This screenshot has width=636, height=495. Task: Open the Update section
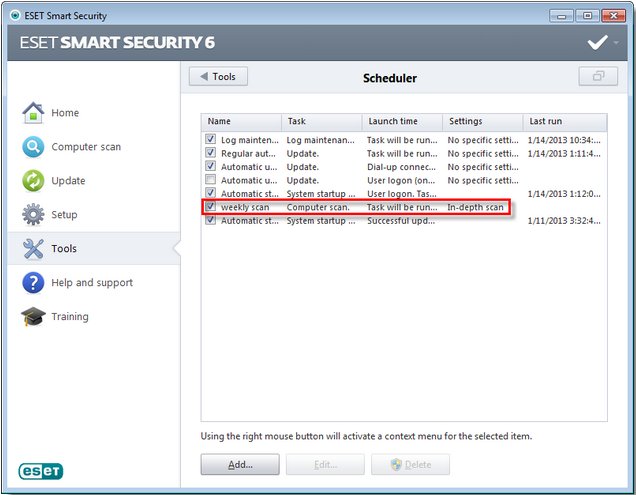[x=68, y=181]
